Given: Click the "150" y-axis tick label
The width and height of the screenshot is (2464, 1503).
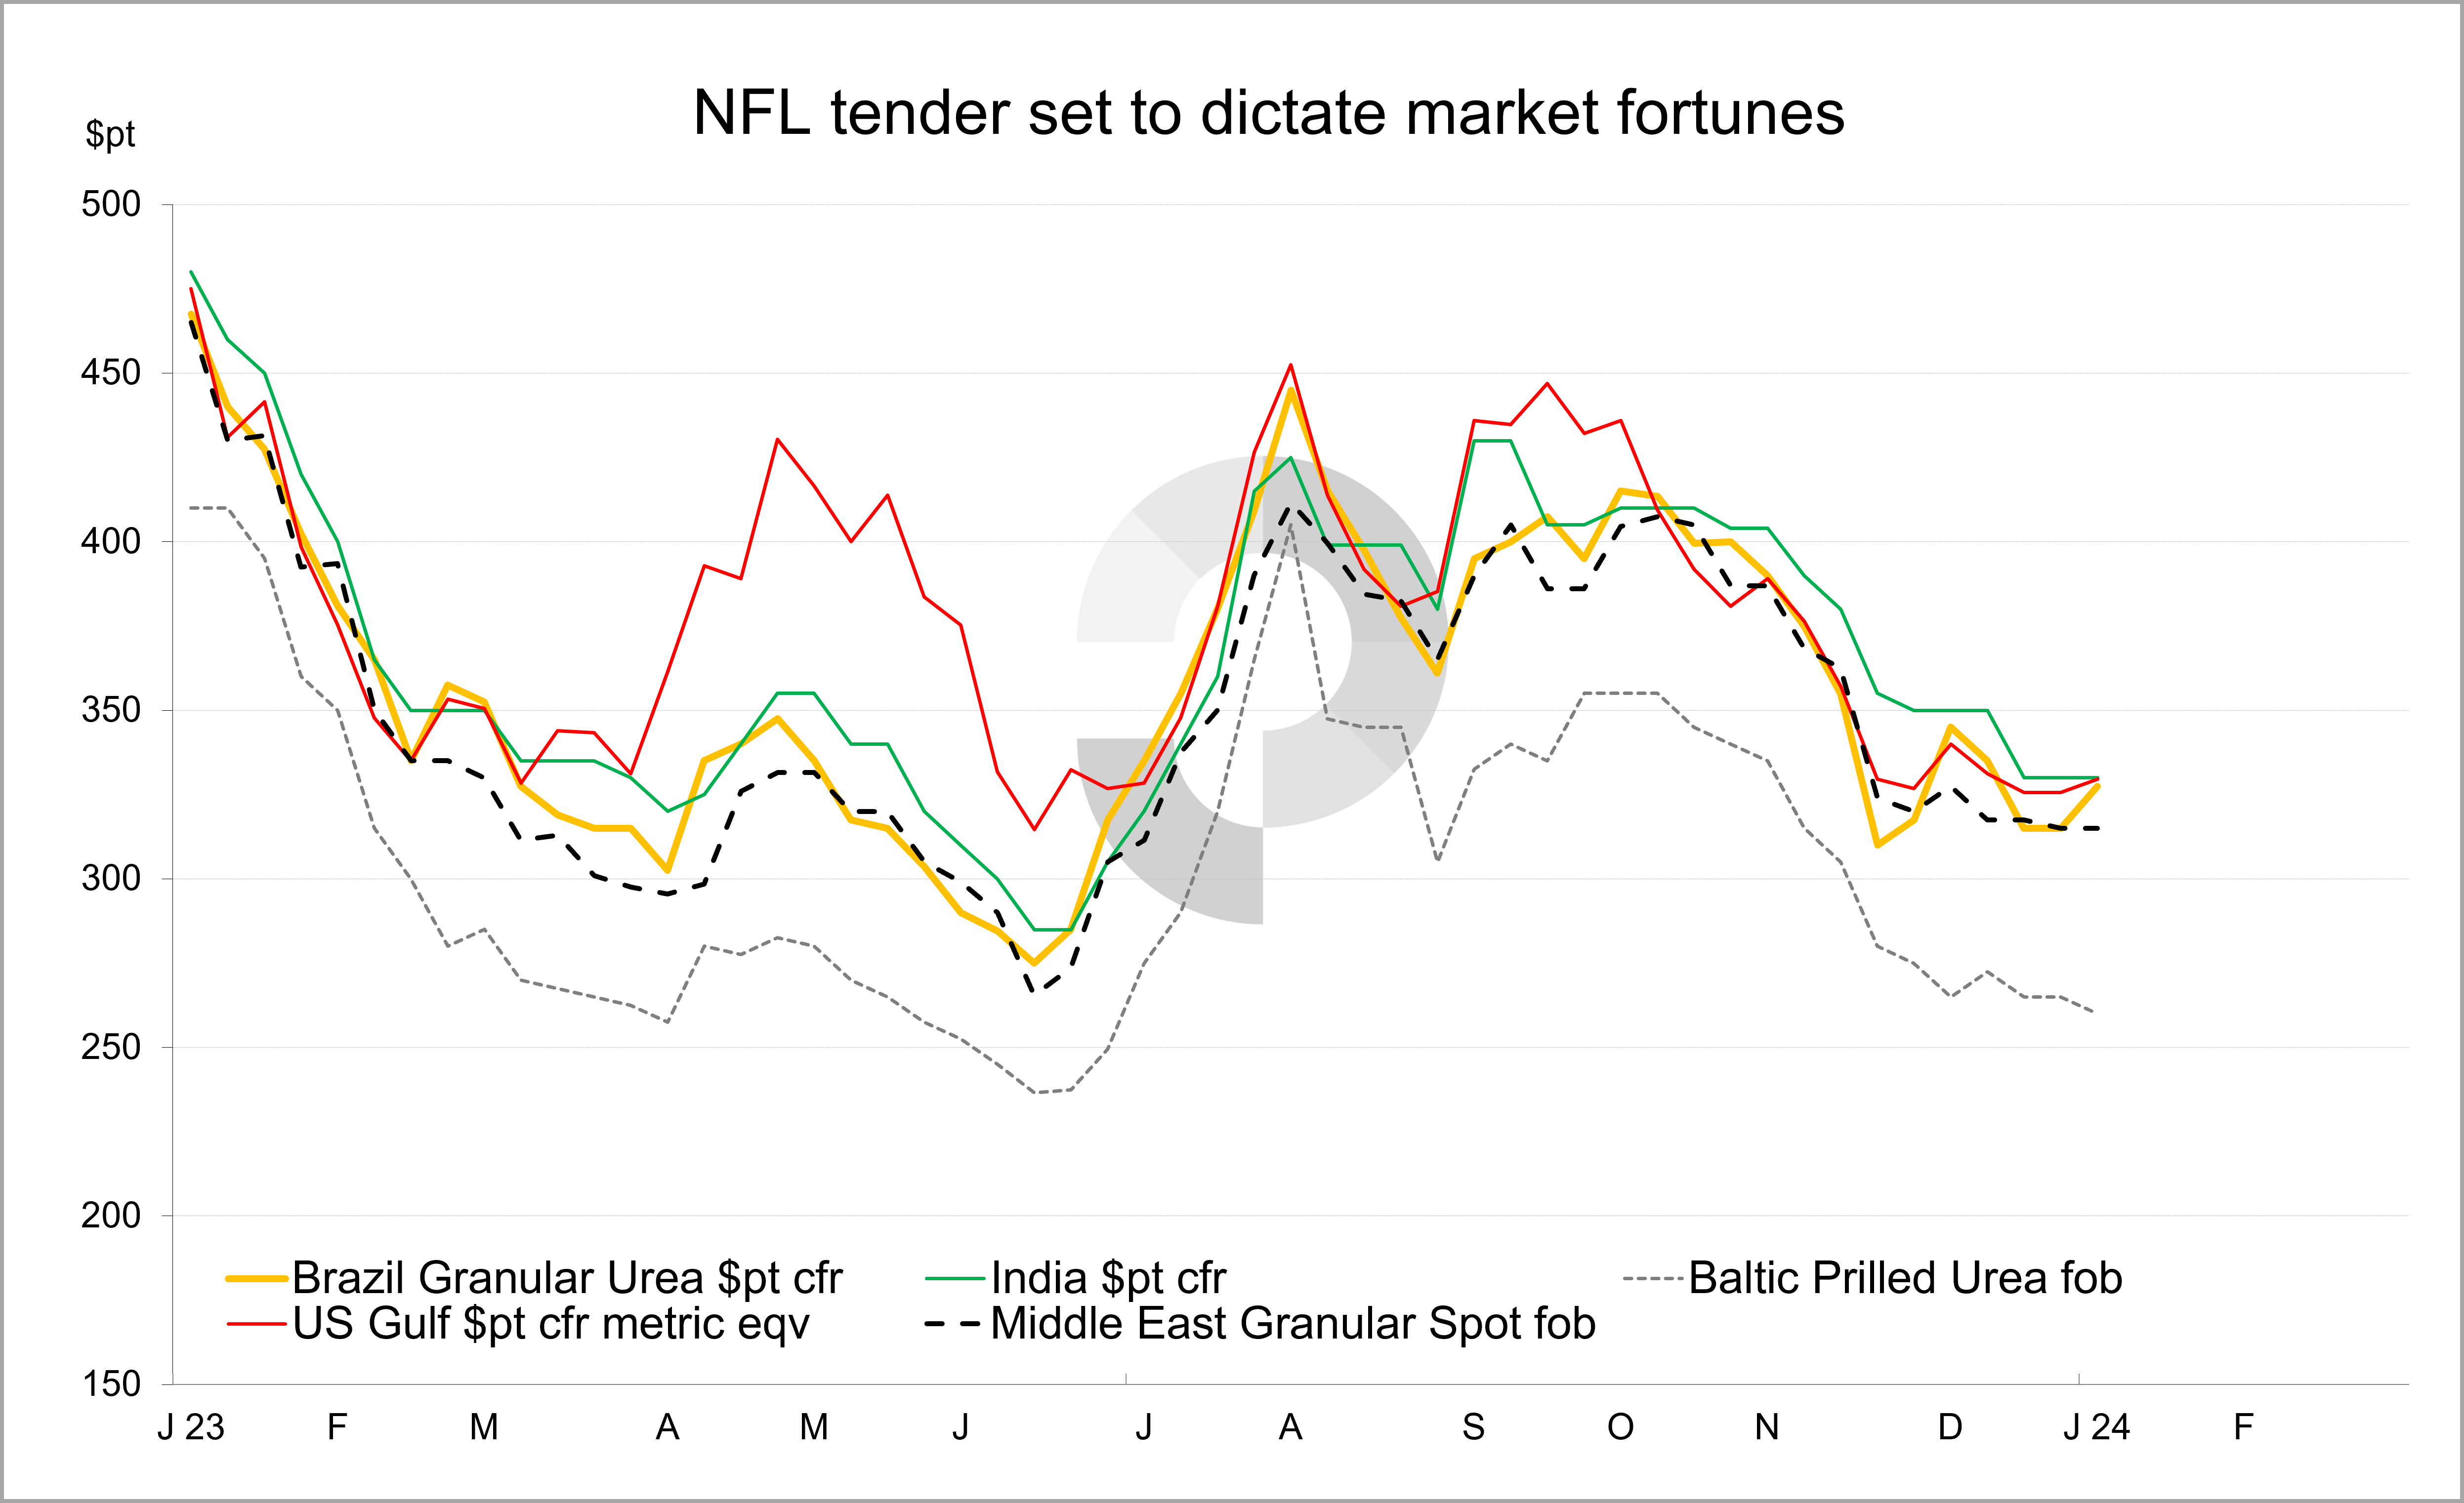Looking at the screenshot, I should [111, 1385].
